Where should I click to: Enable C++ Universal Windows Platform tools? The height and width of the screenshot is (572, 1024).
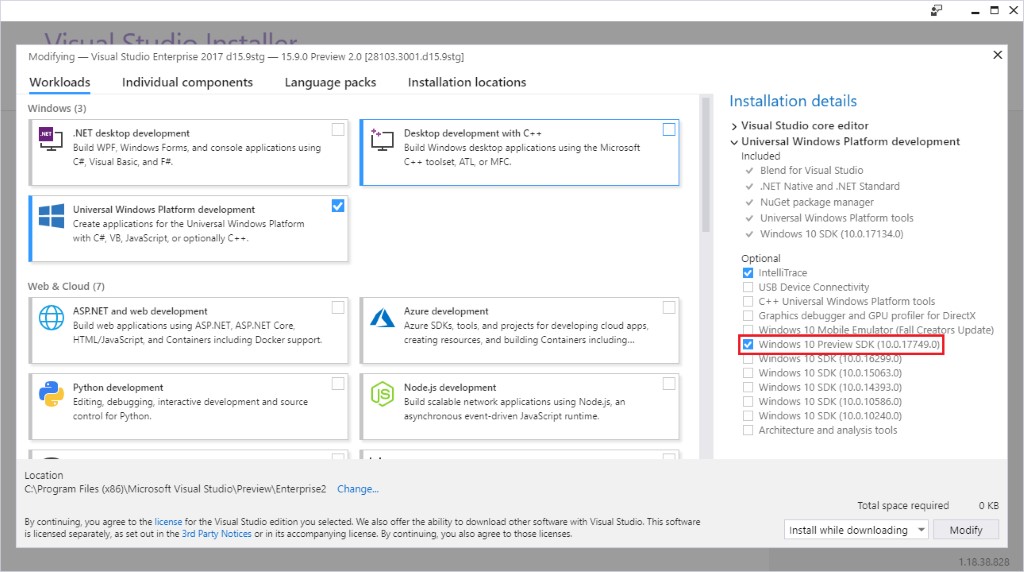point(748,302)
